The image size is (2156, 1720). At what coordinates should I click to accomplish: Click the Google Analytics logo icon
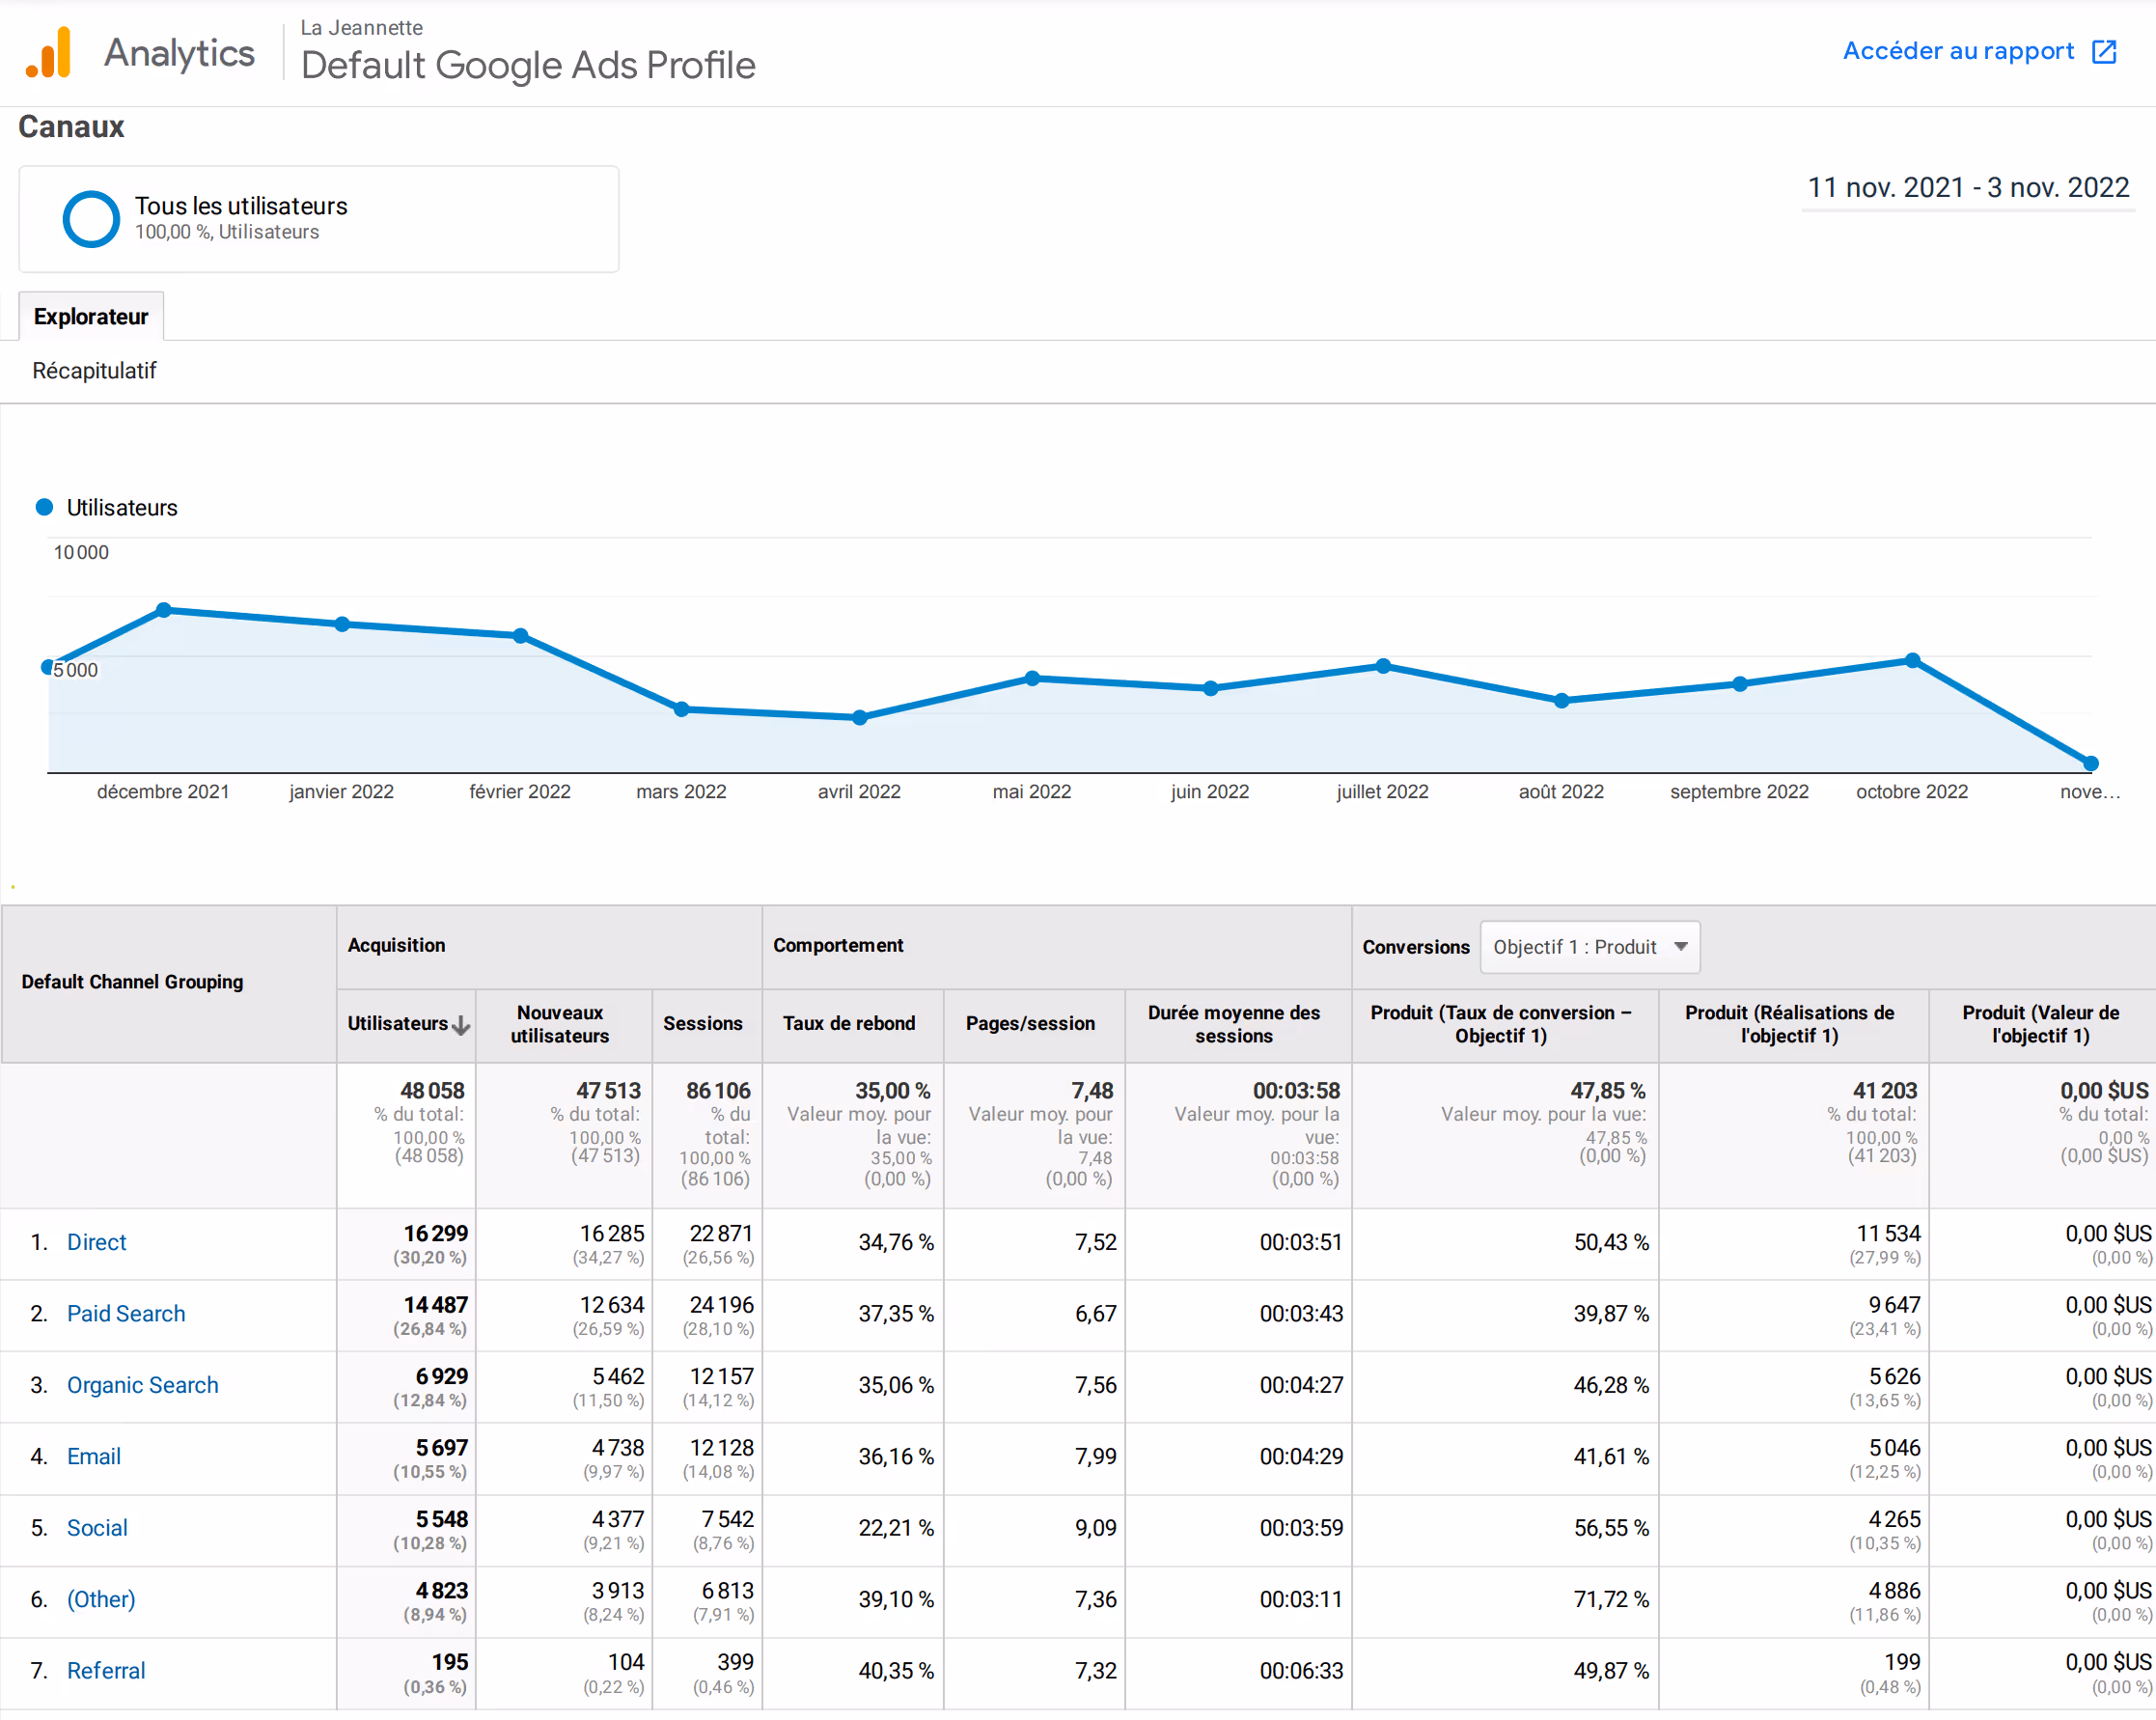point(49,53)
